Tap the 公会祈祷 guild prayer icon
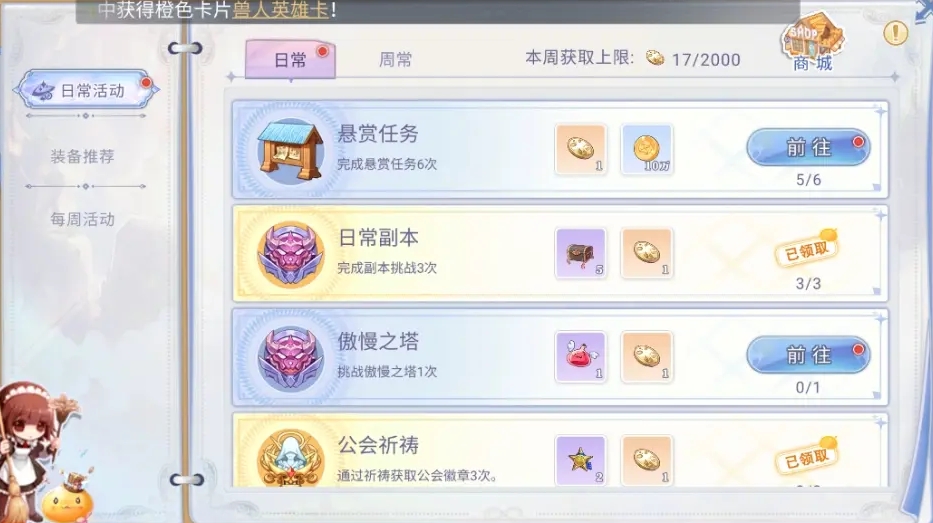Viewport: 933px width, 523px height. click(x=290, y=458)
